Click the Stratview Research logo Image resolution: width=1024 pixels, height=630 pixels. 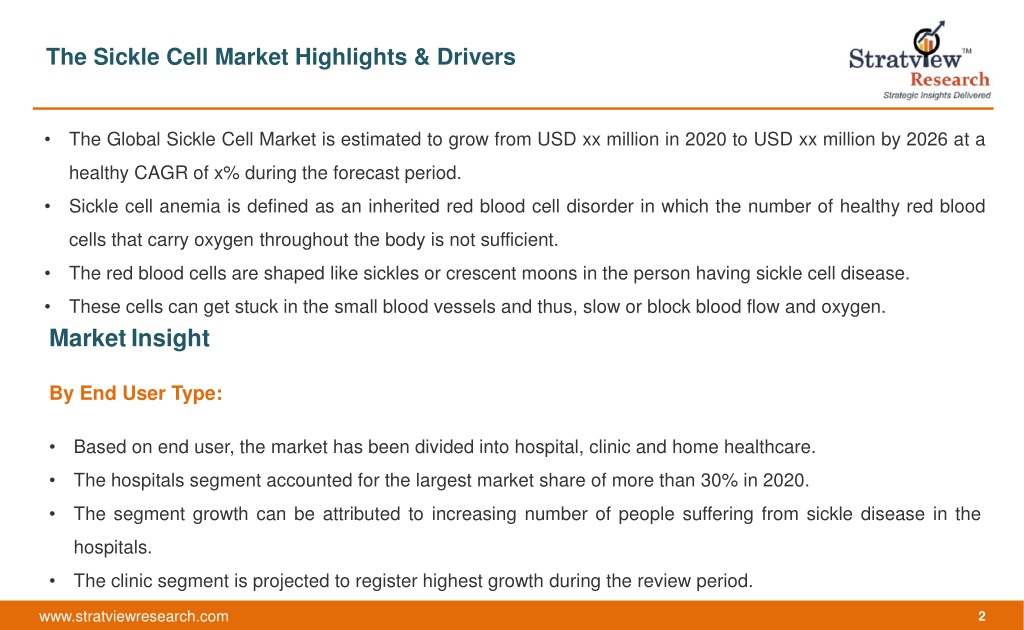pyautogui.click(x=920, y=60)
